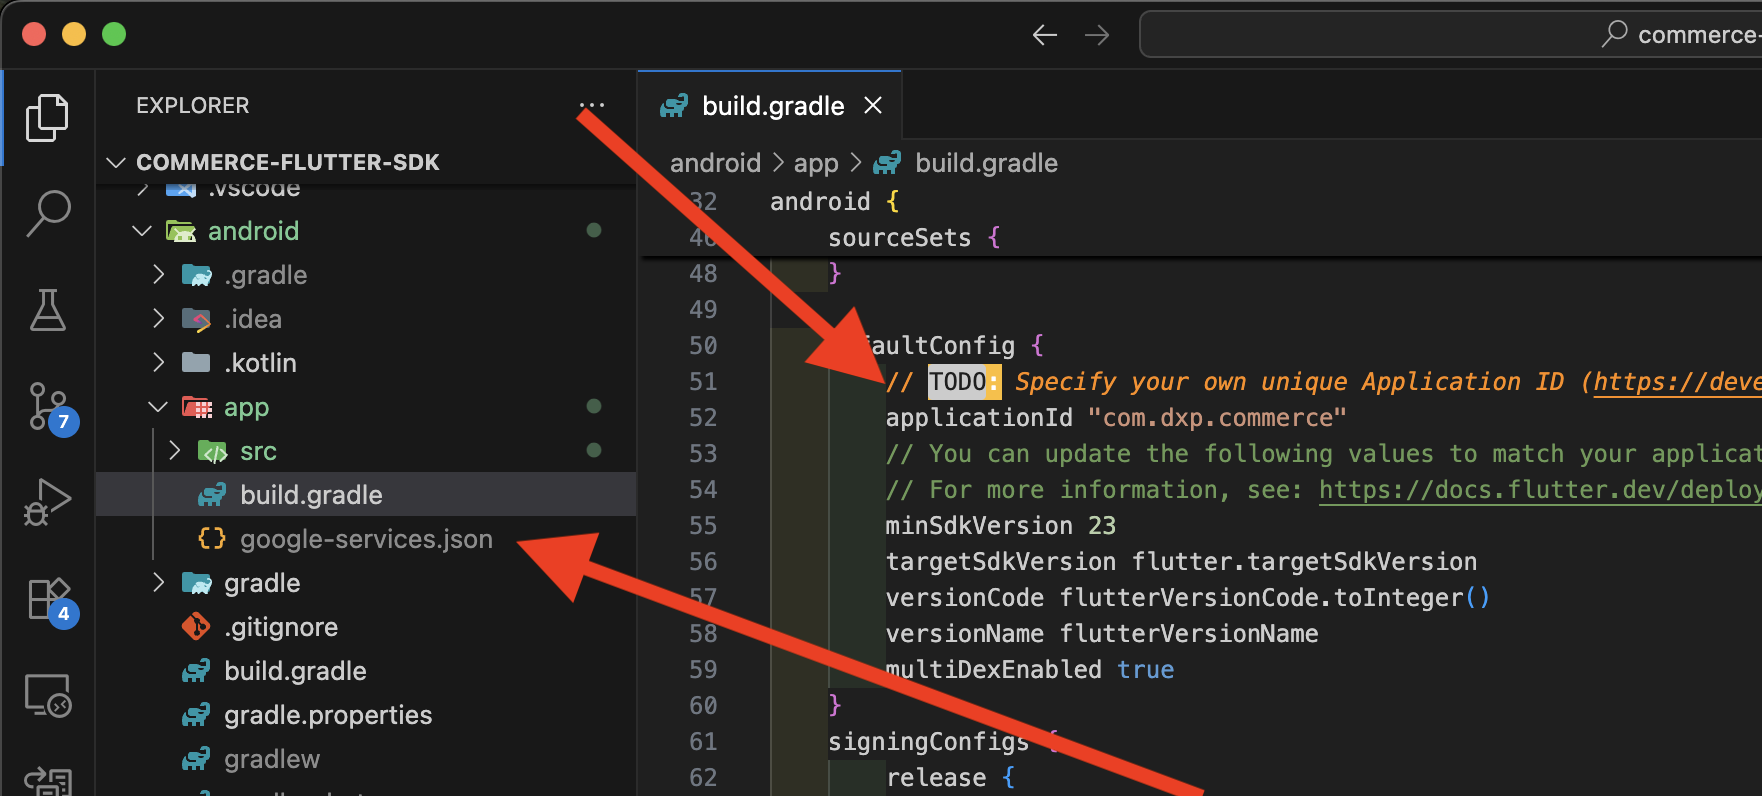1762x796 pixels.
Task: Click the Explorer more actions ellipsis
Action: (x=591, y=105)
